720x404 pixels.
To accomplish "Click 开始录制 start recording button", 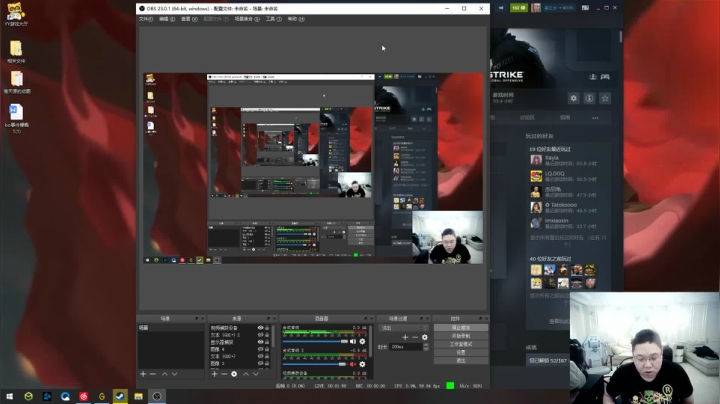I will pyautogui.click(x=461, y=336).
